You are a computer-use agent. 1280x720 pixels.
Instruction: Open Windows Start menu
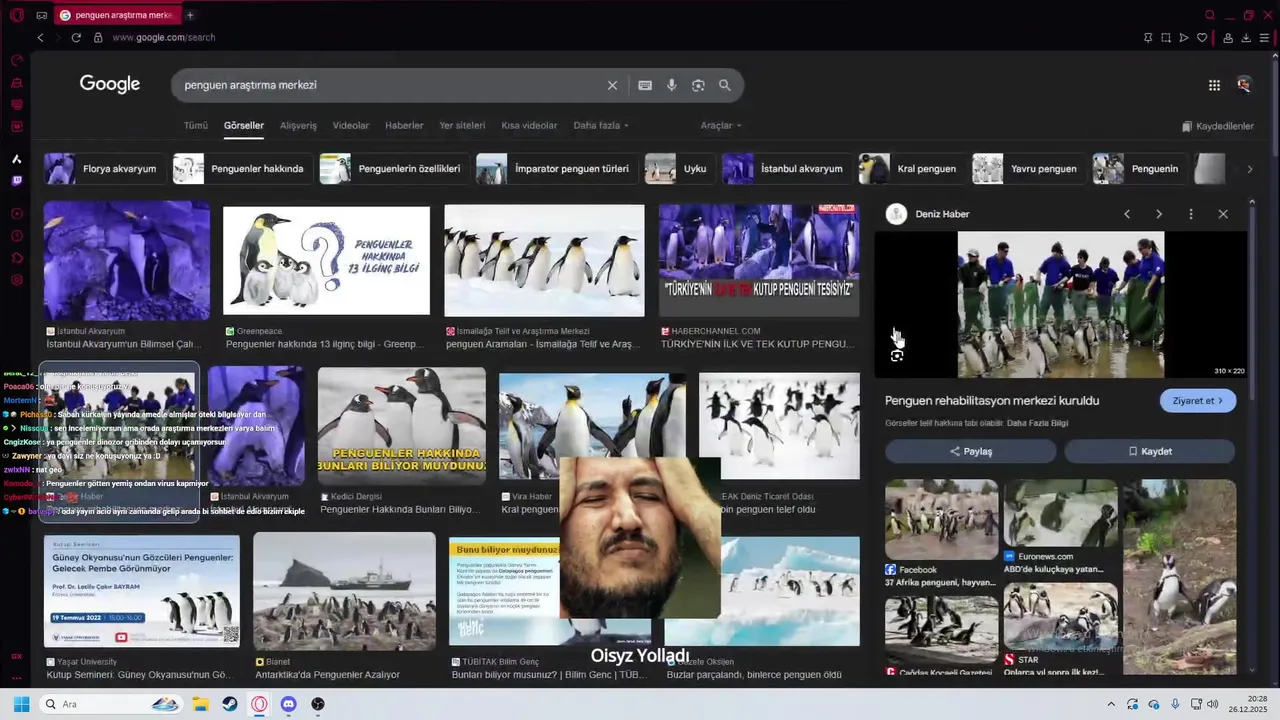[x=21, y=704]
